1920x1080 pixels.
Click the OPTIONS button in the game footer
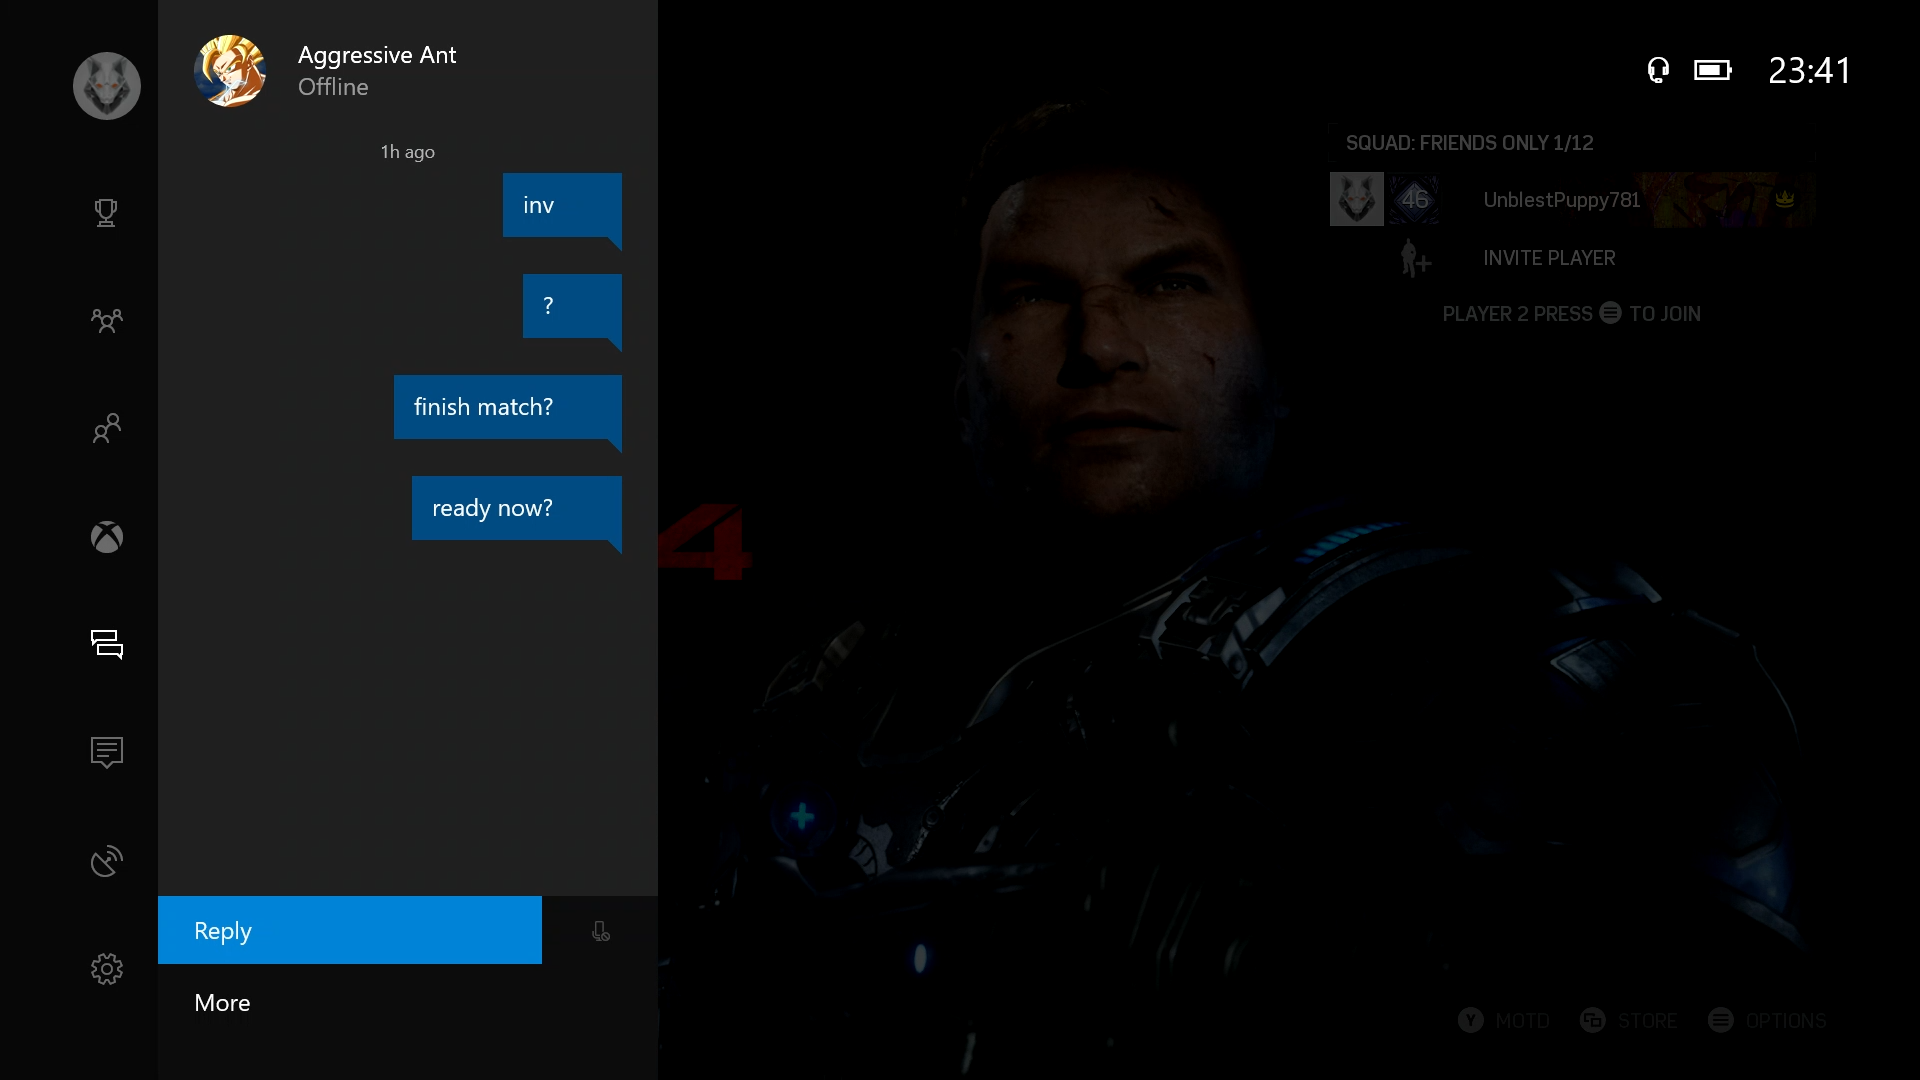tap(1786, 1021)
